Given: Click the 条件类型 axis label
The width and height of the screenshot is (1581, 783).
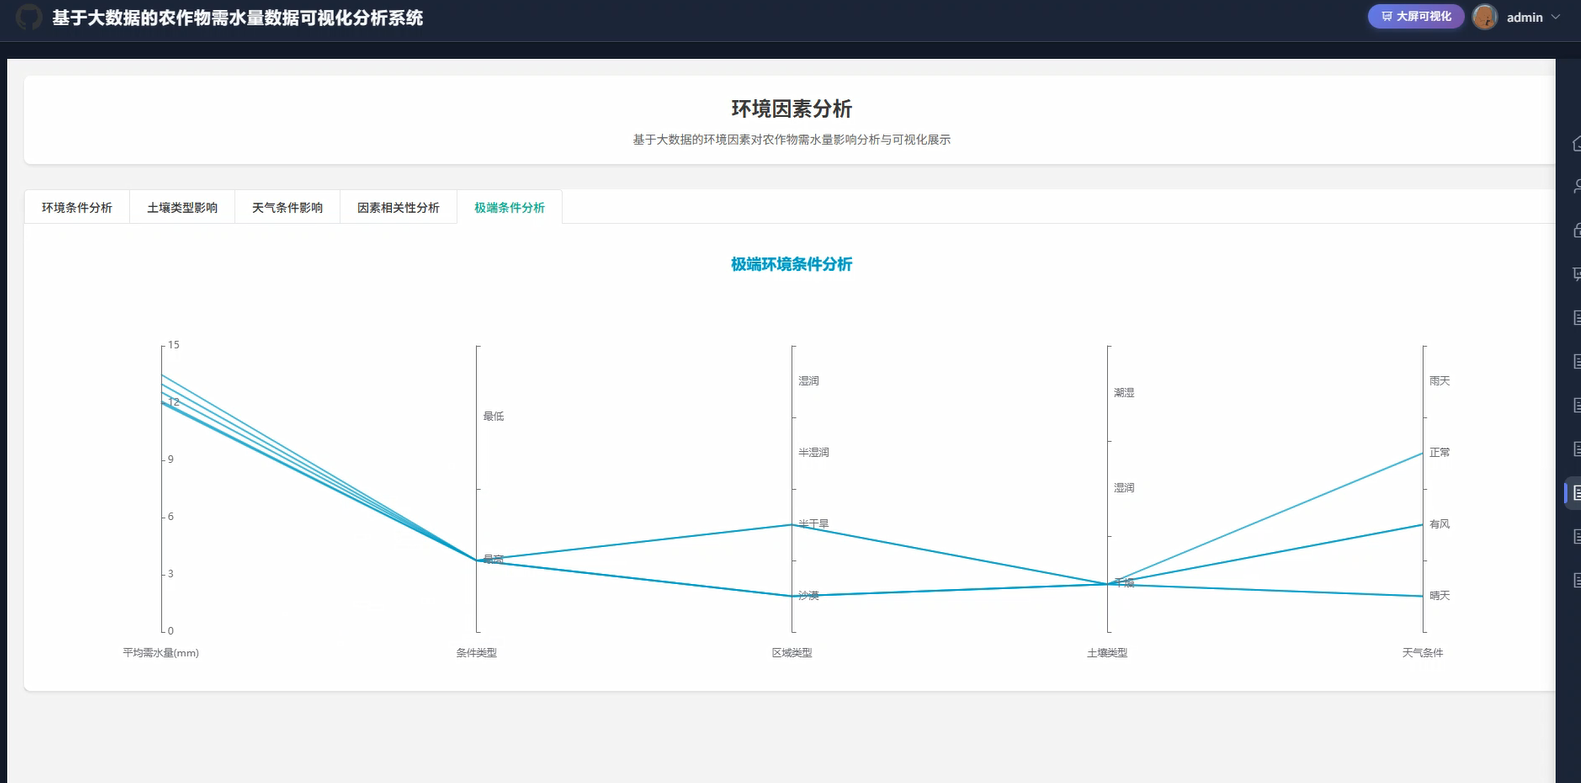Looking at the screenshot, I should [477, 653].
